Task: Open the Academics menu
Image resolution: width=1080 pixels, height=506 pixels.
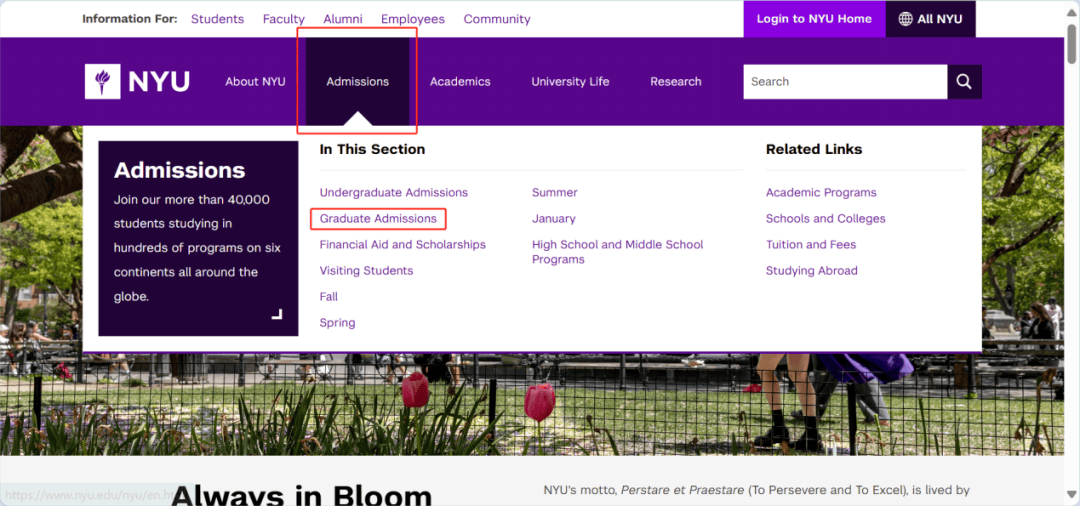Action: [460, 82]
